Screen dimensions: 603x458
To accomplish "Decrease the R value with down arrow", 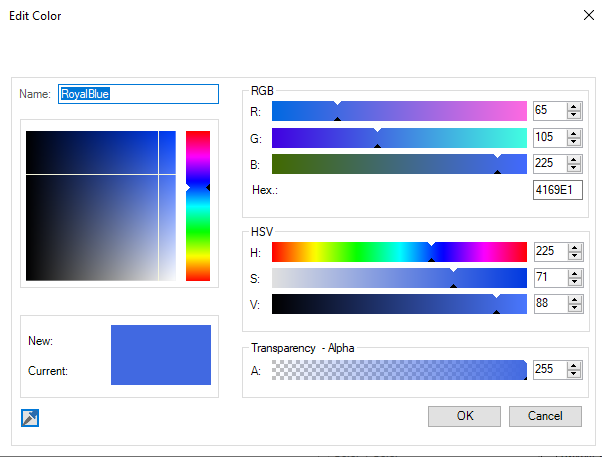I will tap(573, 115).
